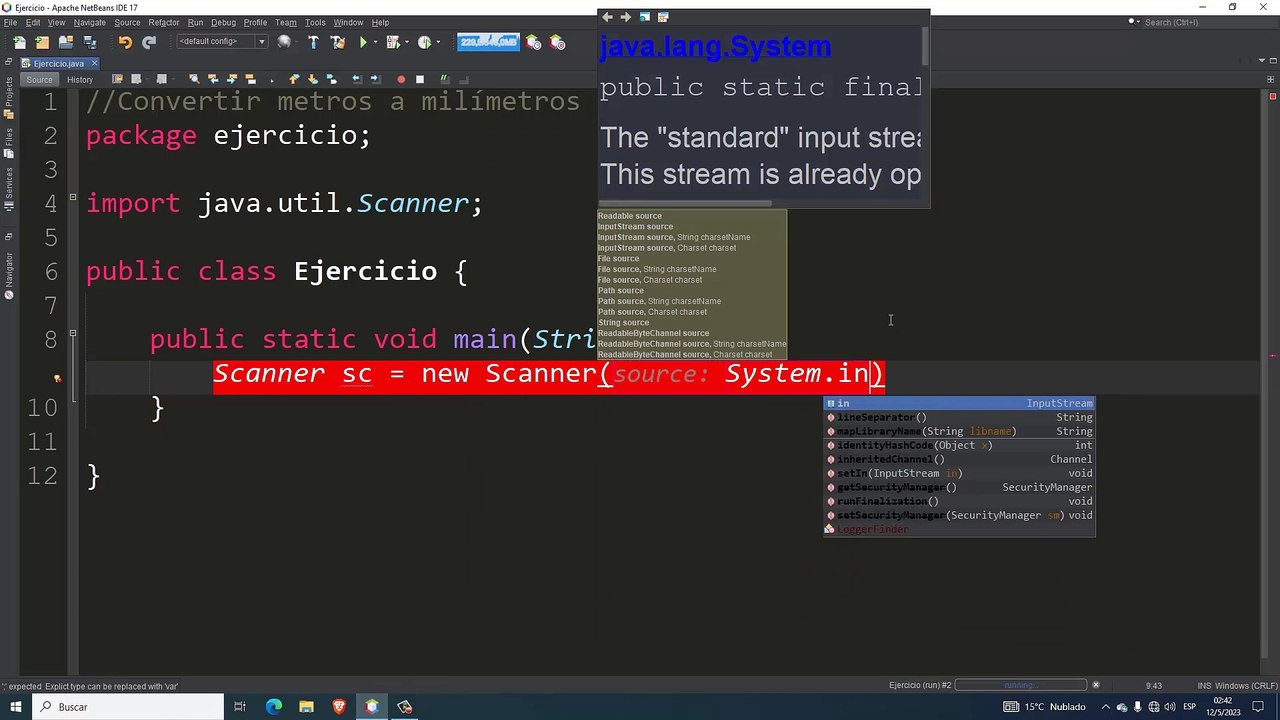
Task: Click the Redo arrow icon
Action: point(149,42)
